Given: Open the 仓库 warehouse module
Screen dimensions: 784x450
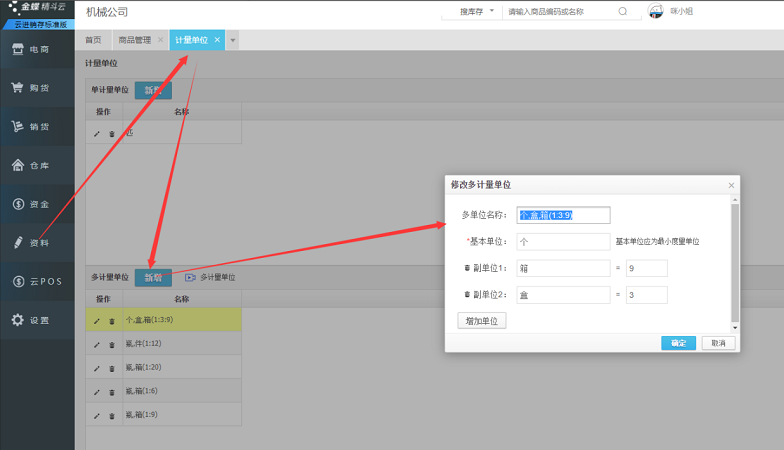Looking at the screenshot, I should coord(37,166).
